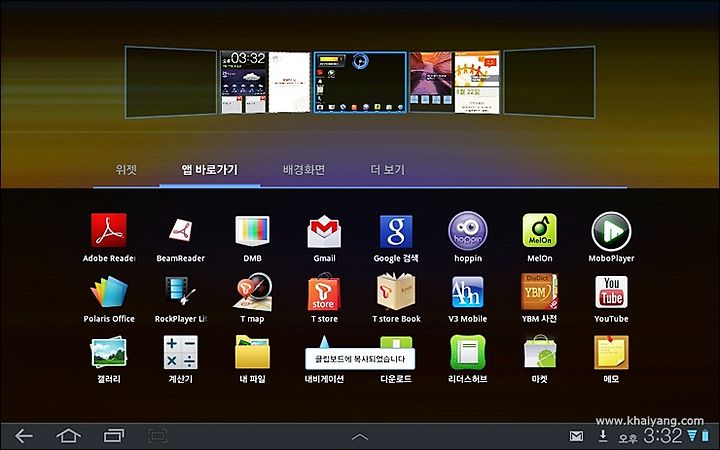Tap the battery status indicator
Image resolution: width=720 pixels, height=450 pixels.
click(705, 435)
